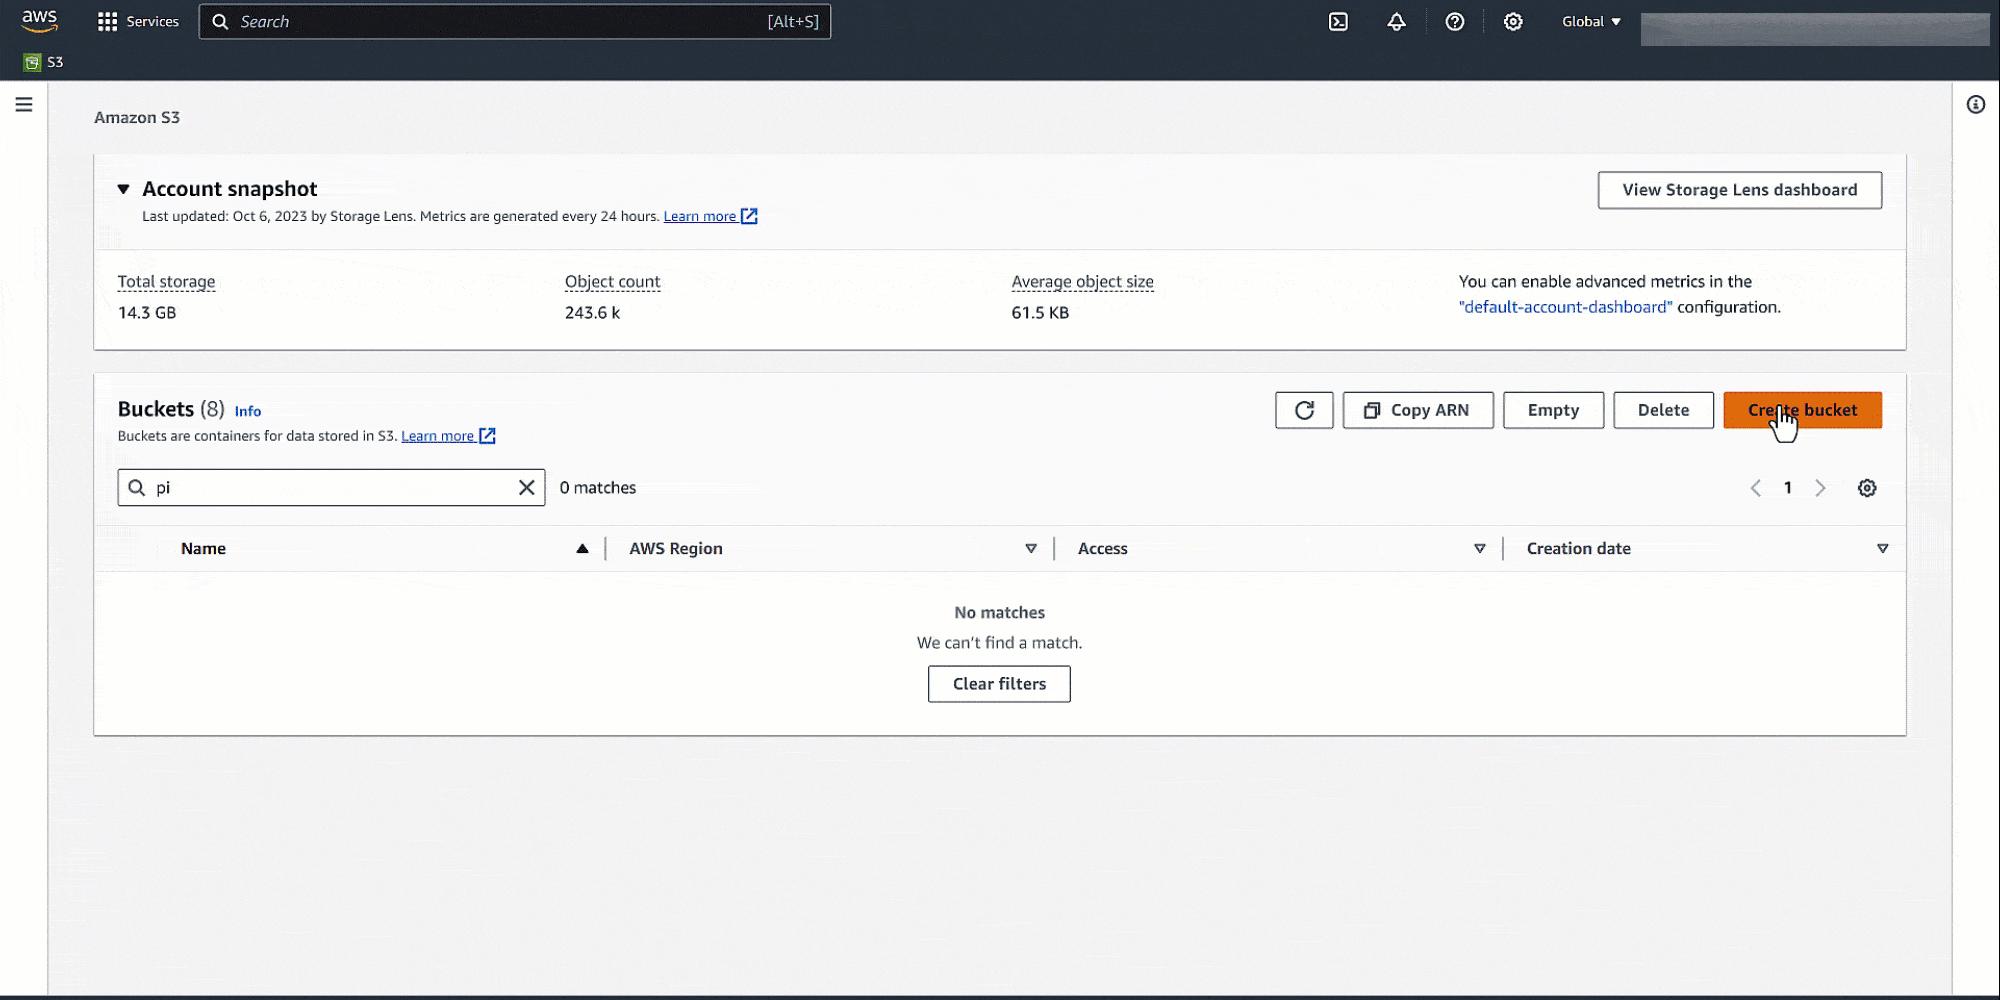This screenshot has height=1000, width=2000.
Task: Open the Buckets Info link
Action: [x=248, y=411]
